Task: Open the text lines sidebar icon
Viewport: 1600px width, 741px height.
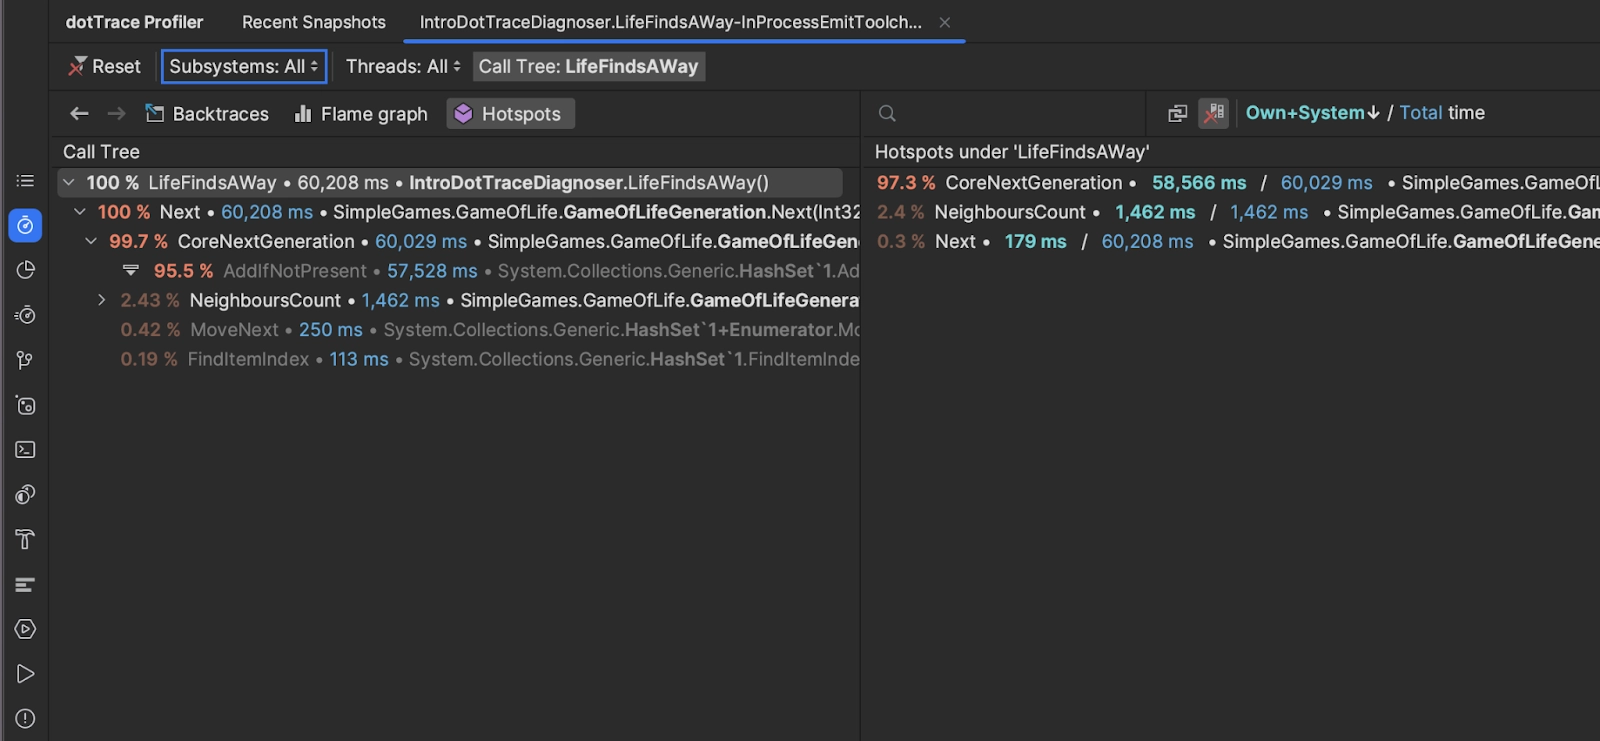Action: coord(25,584)
